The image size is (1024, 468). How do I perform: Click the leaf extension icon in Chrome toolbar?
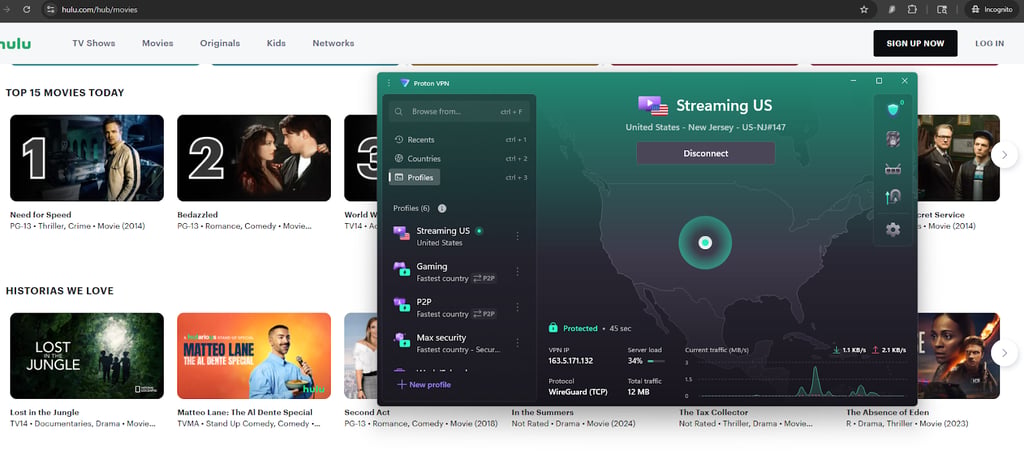(x=891, y=9)
